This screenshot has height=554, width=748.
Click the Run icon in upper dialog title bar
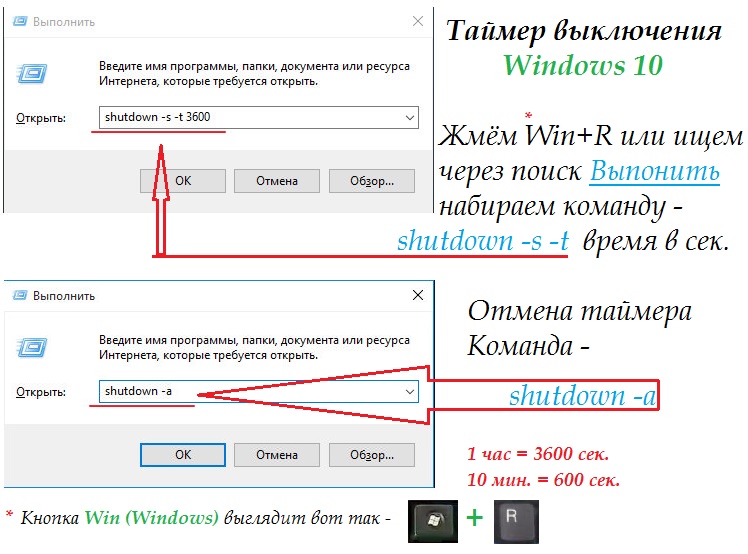20,21
